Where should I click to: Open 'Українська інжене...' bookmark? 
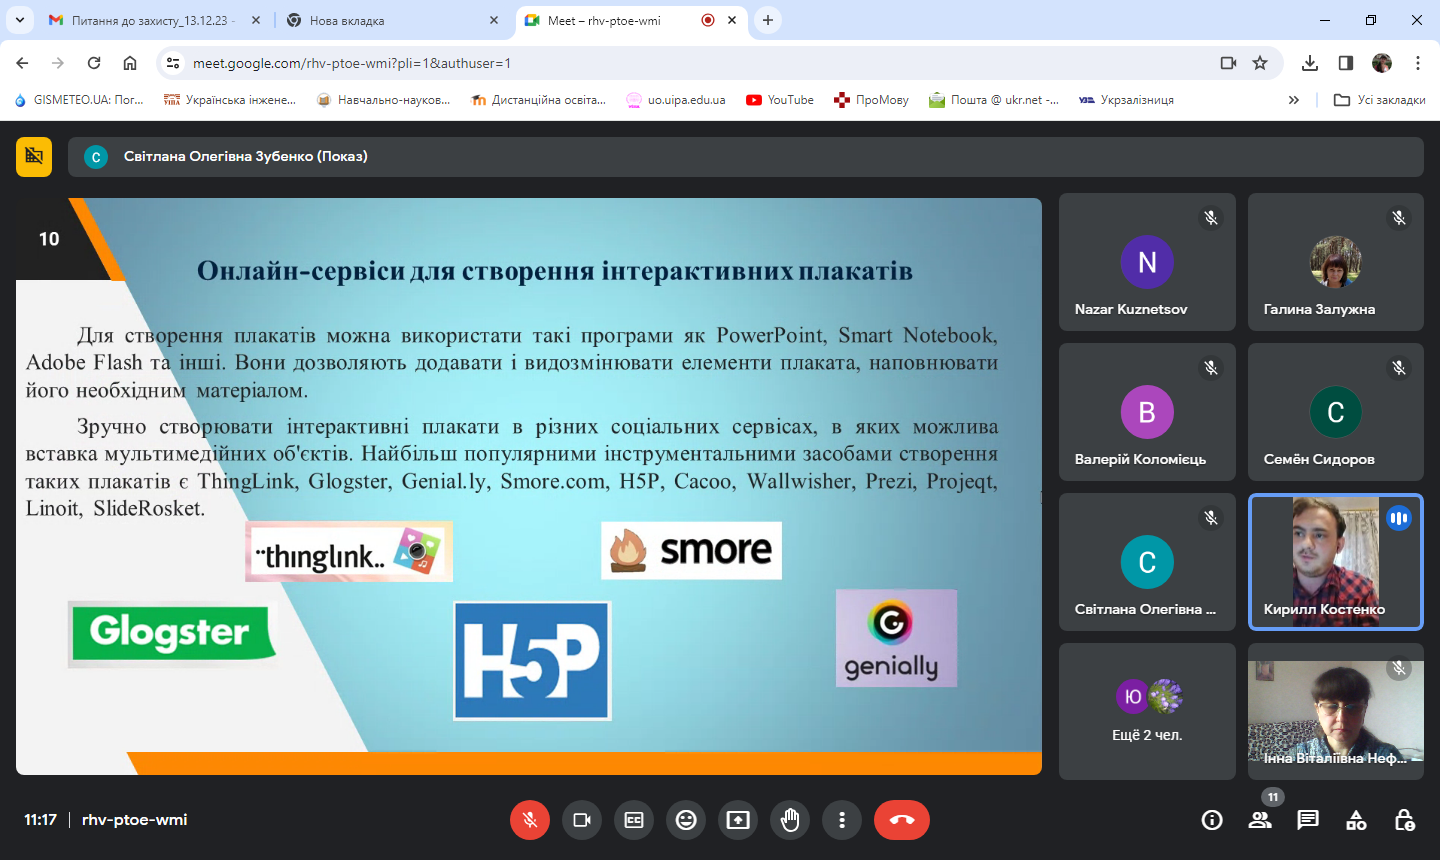click(x=230, y=100)
